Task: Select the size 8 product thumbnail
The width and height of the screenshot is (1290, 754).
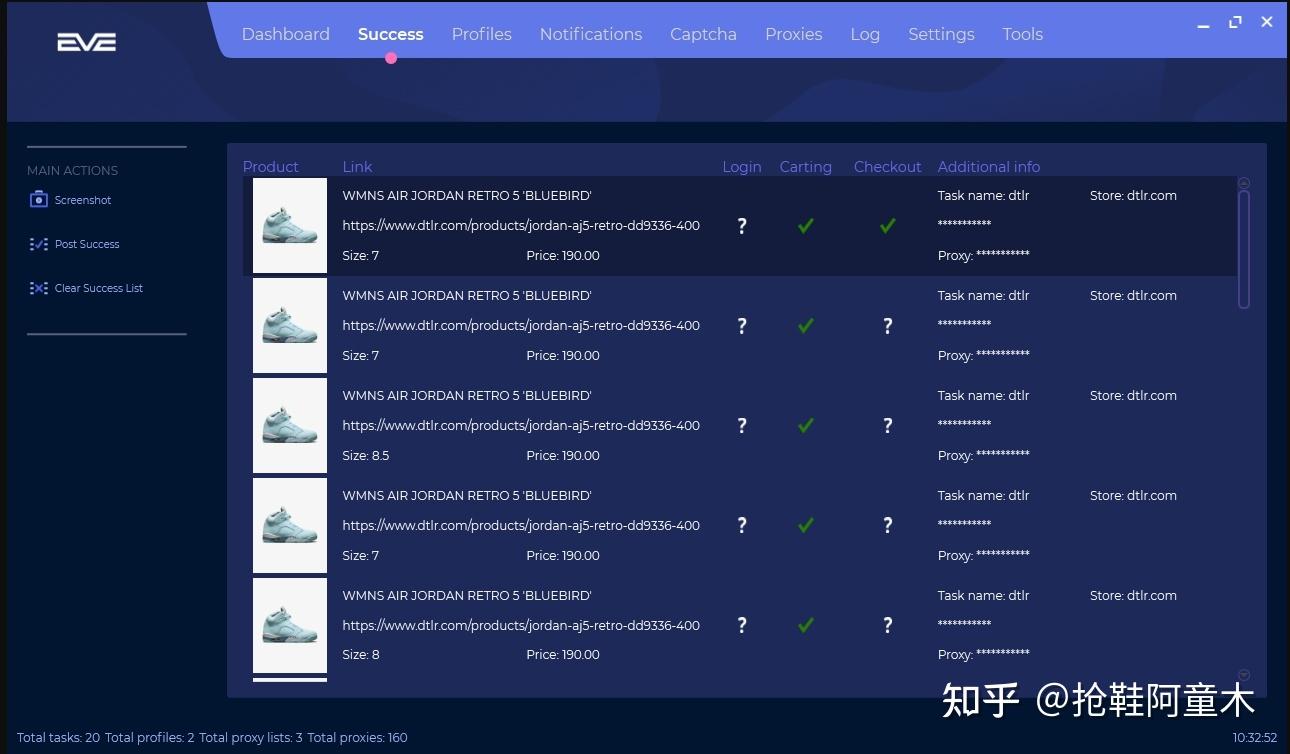Action: pyautogui.click(x=290, y=625)
